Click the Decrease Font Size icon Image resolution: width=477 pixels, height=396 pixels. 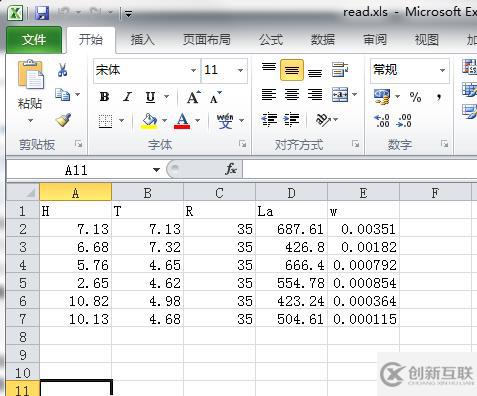click(x=216, y=97)
